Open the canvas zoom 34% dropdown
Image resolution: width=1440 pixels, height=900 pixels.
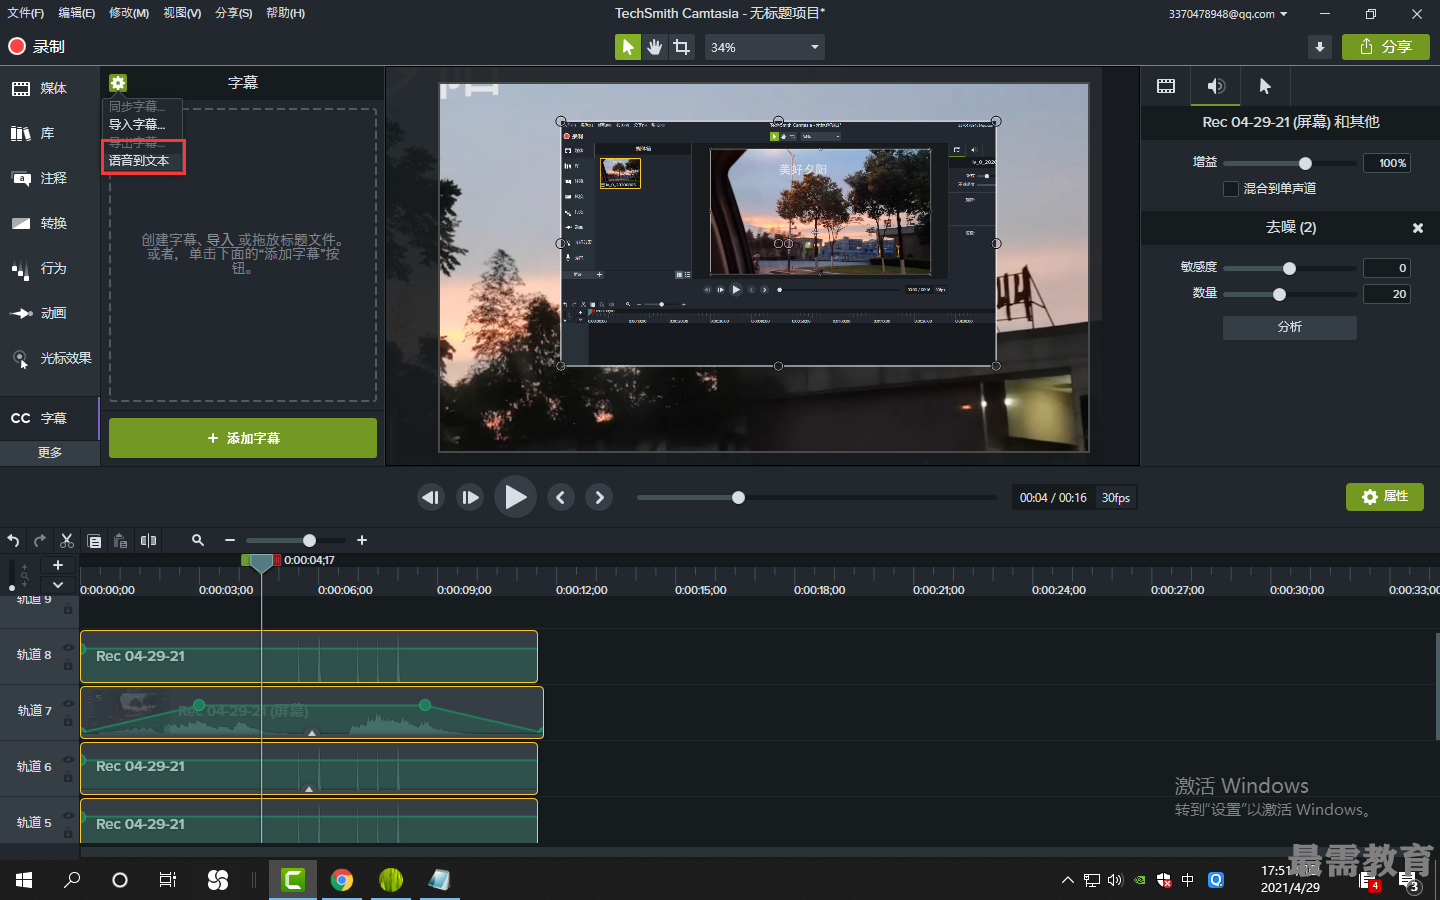(765, 47)
